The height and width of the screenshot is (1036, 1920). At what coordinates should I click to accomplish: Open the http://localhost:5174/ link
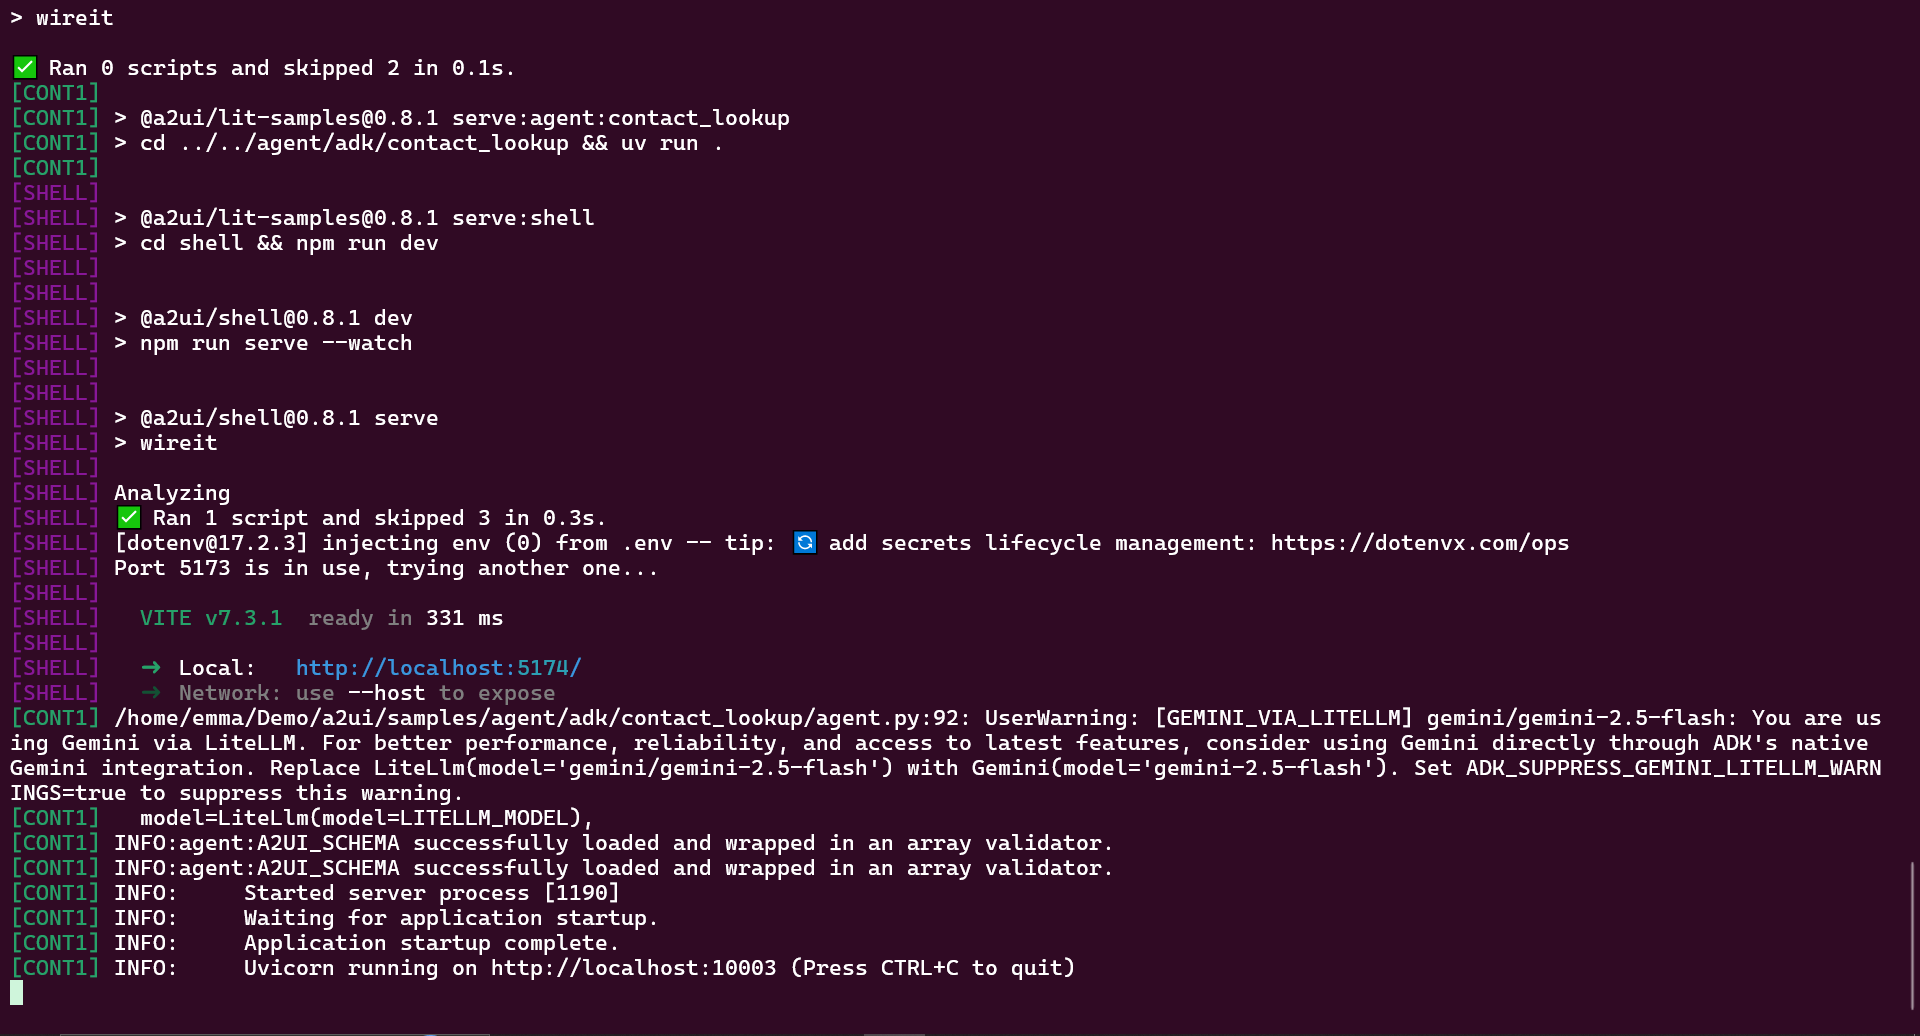point(438,668)
